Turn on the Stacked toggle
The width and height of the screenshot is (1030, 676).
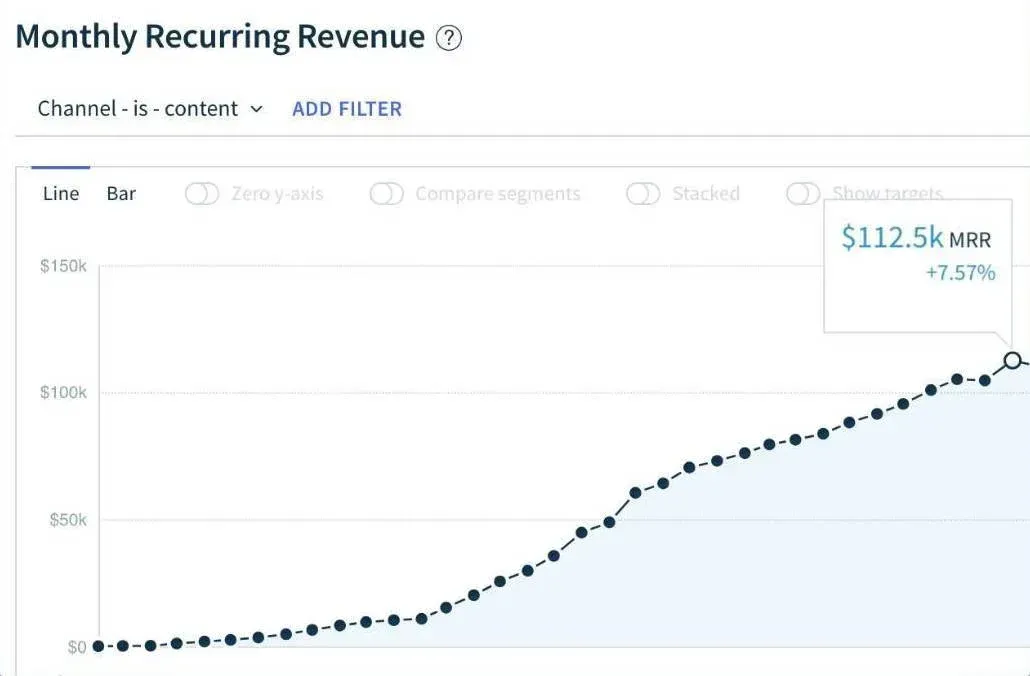click(x=643, y=194)
